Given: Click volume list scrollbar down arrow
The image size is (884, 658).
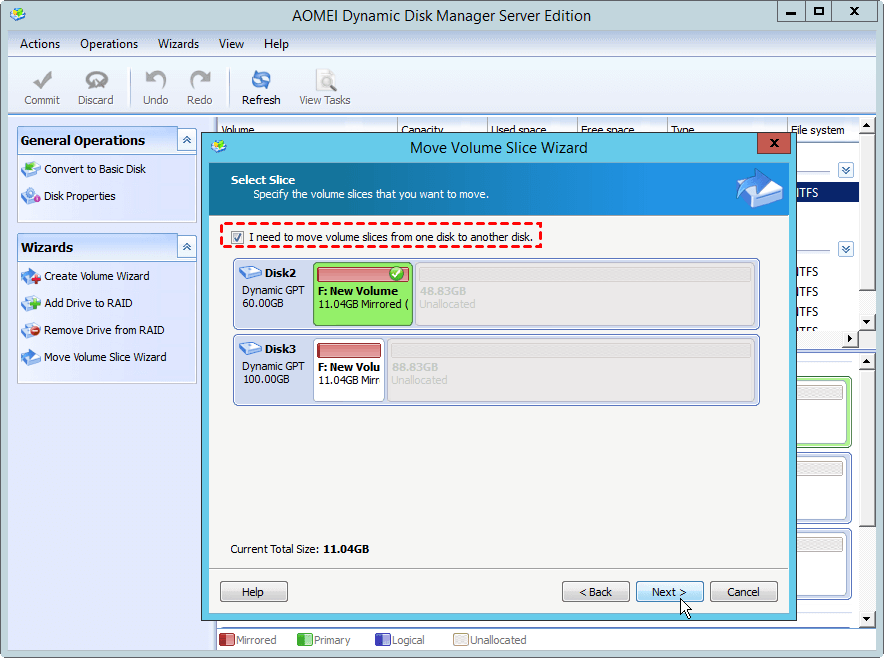Looking at the screenshot, I should tap(867, 321).
